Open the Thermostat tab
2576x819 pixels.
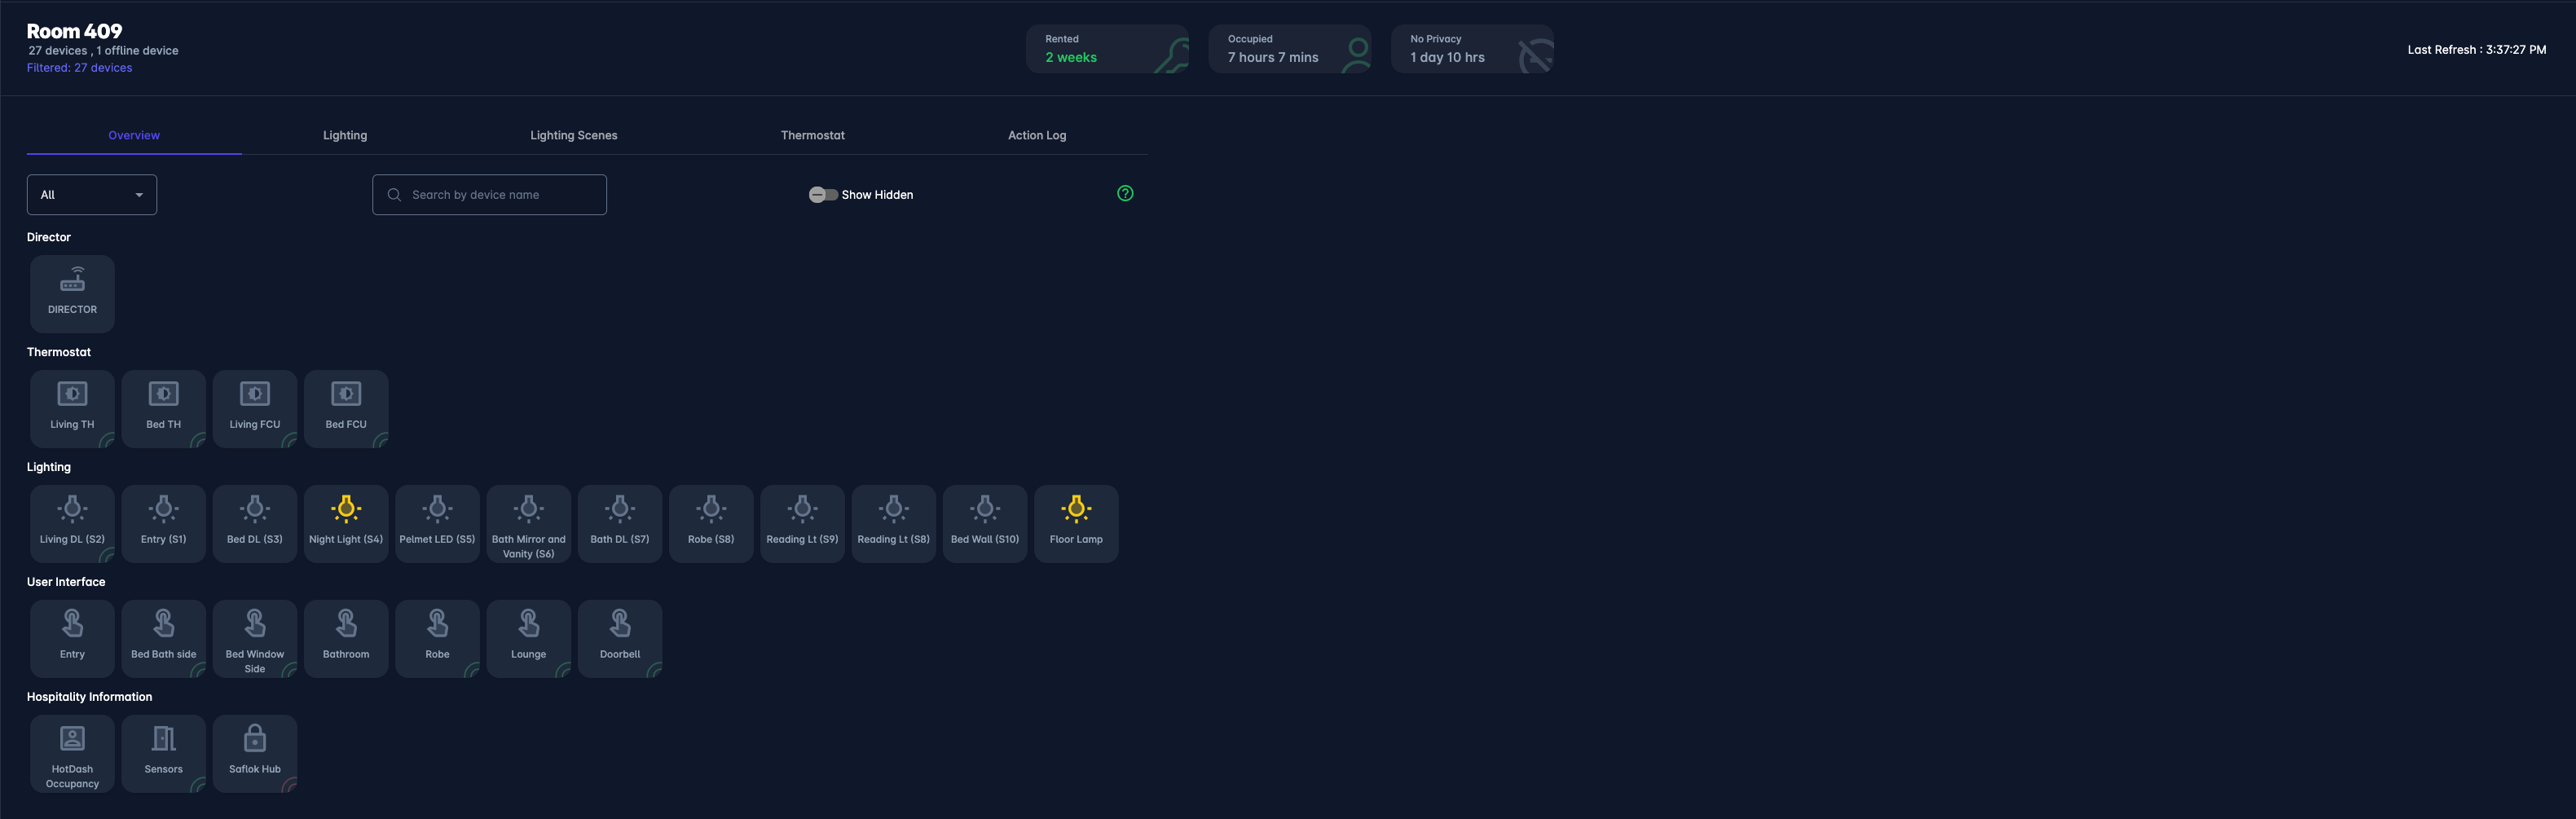(x=812, y=135)
